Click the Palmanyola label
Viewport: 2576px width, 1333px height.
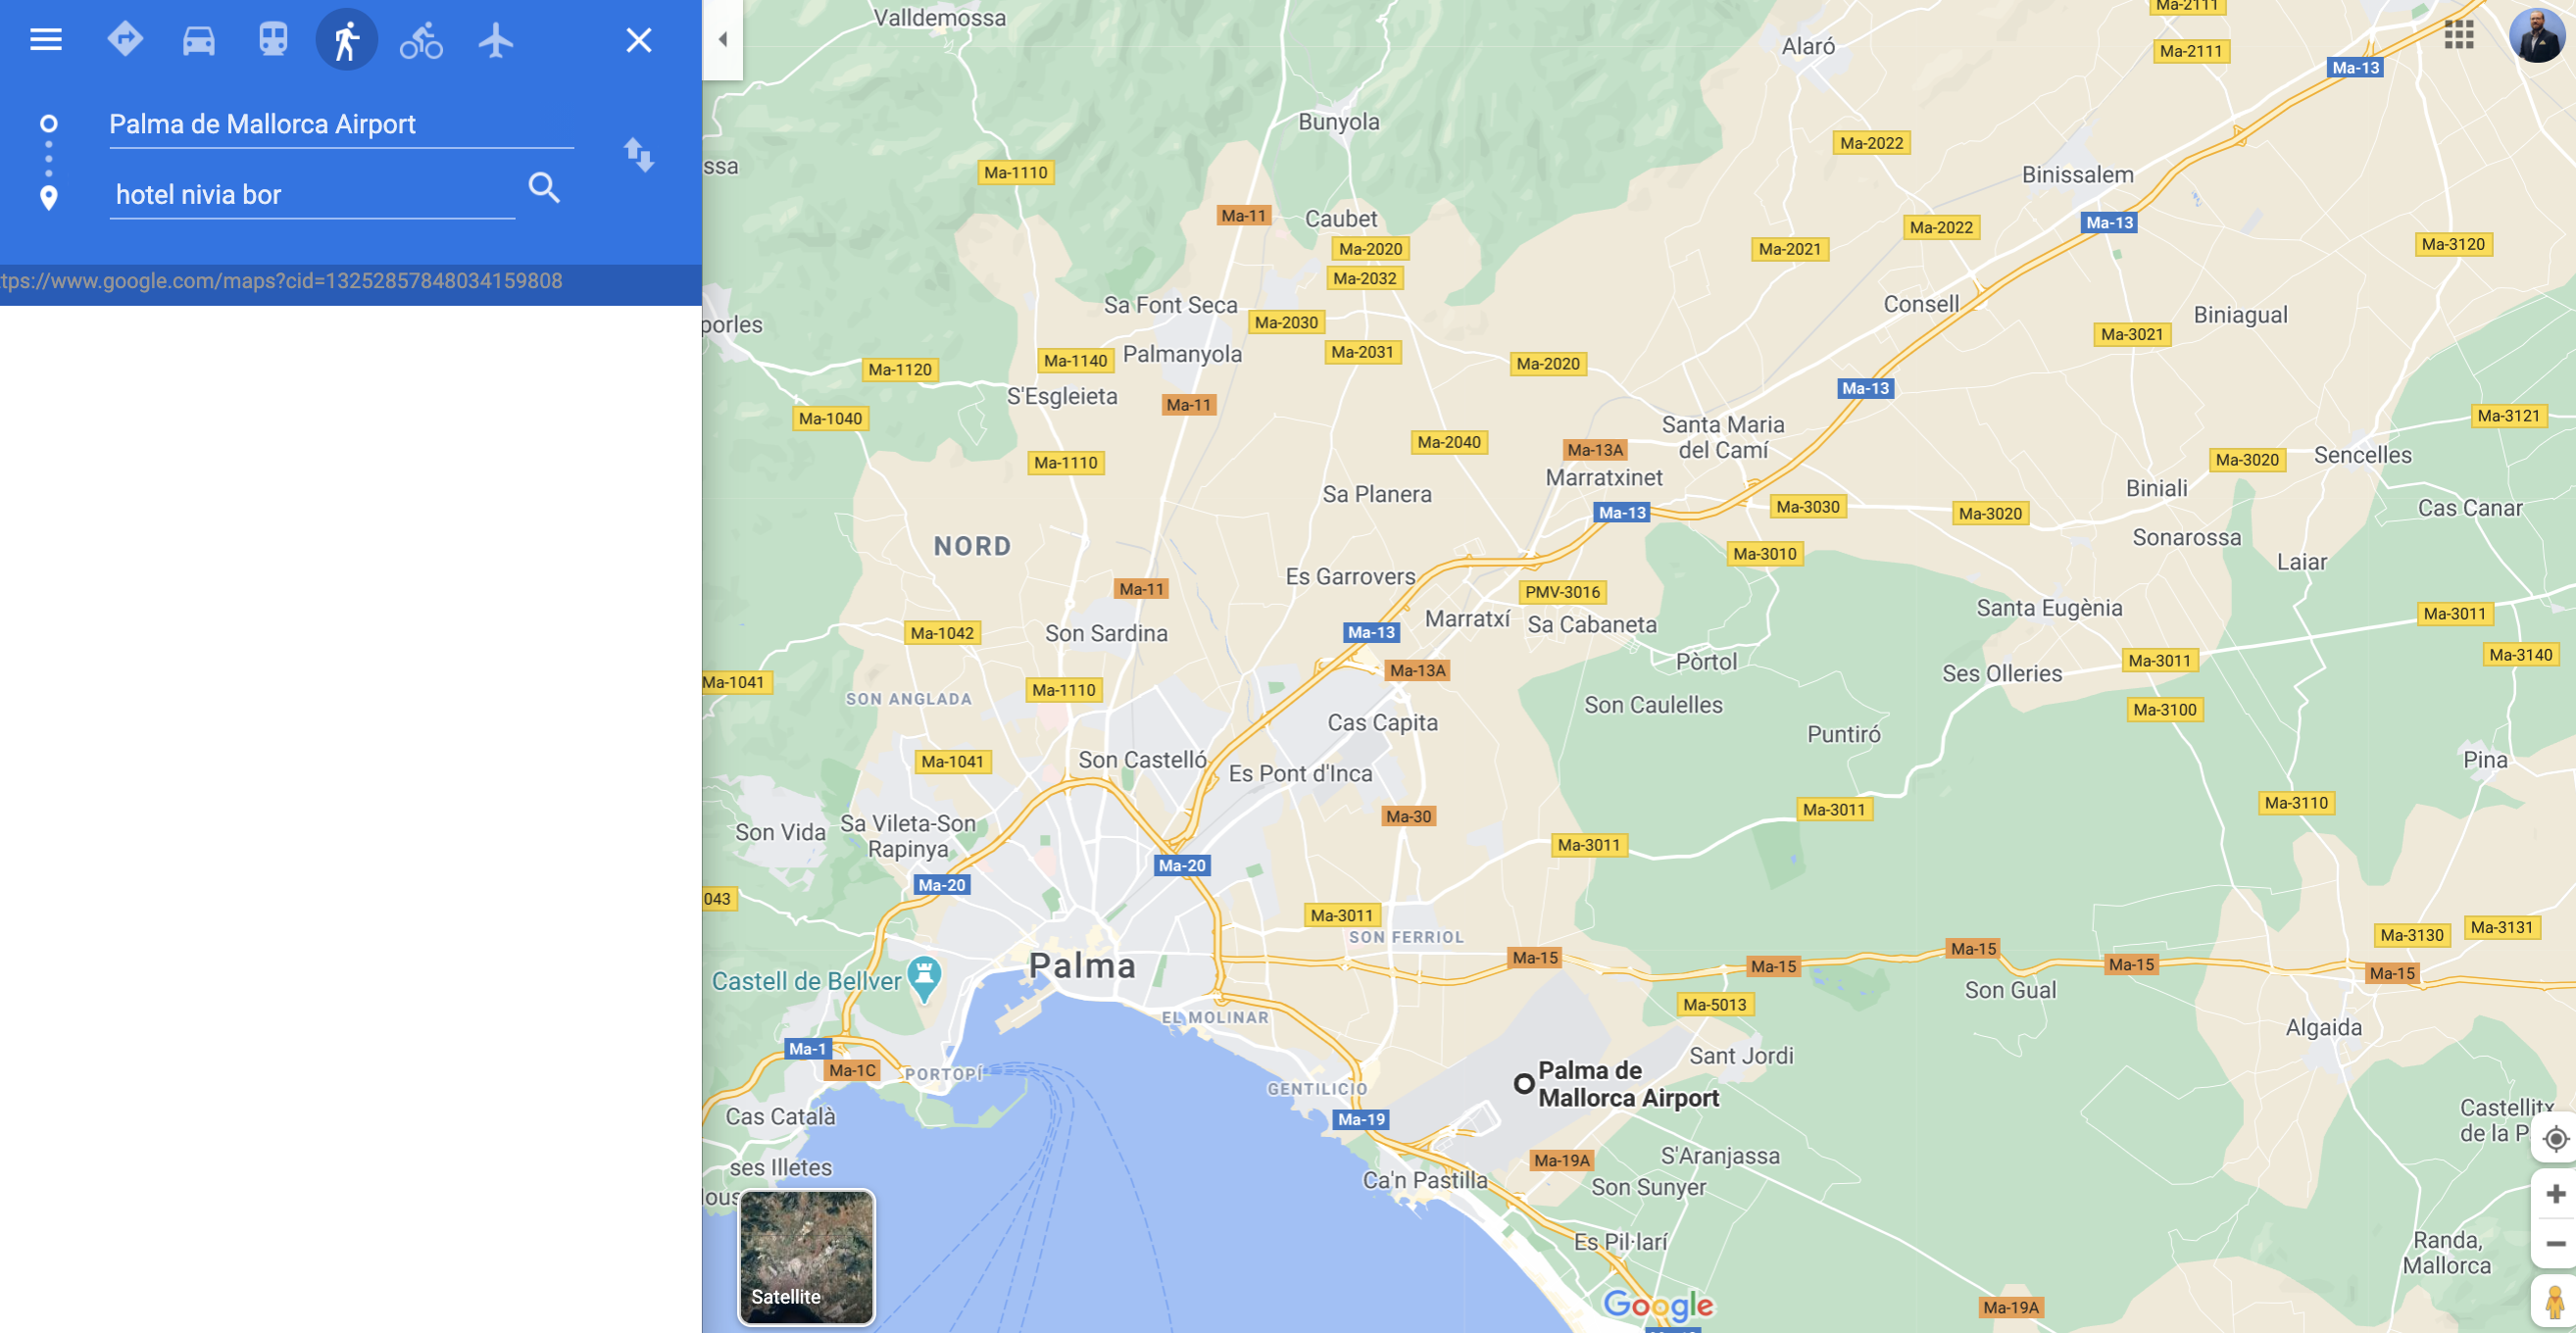(1182, 354)
